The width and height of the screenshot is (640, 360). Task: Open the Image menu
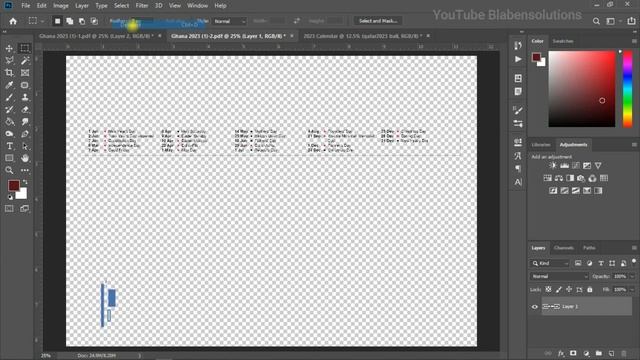tap(61, 6)
